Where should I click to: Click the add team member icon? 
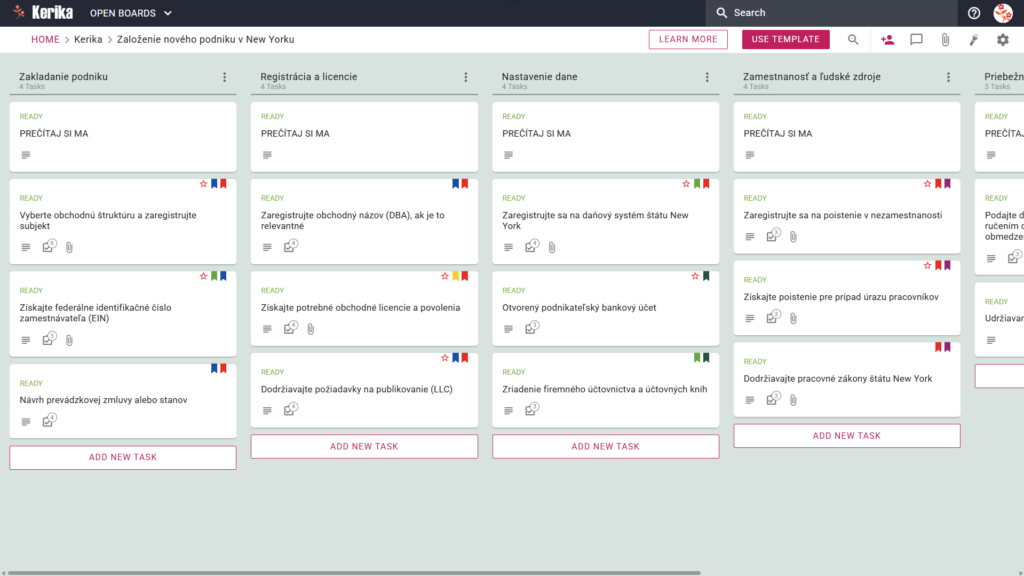click(887, 40)
